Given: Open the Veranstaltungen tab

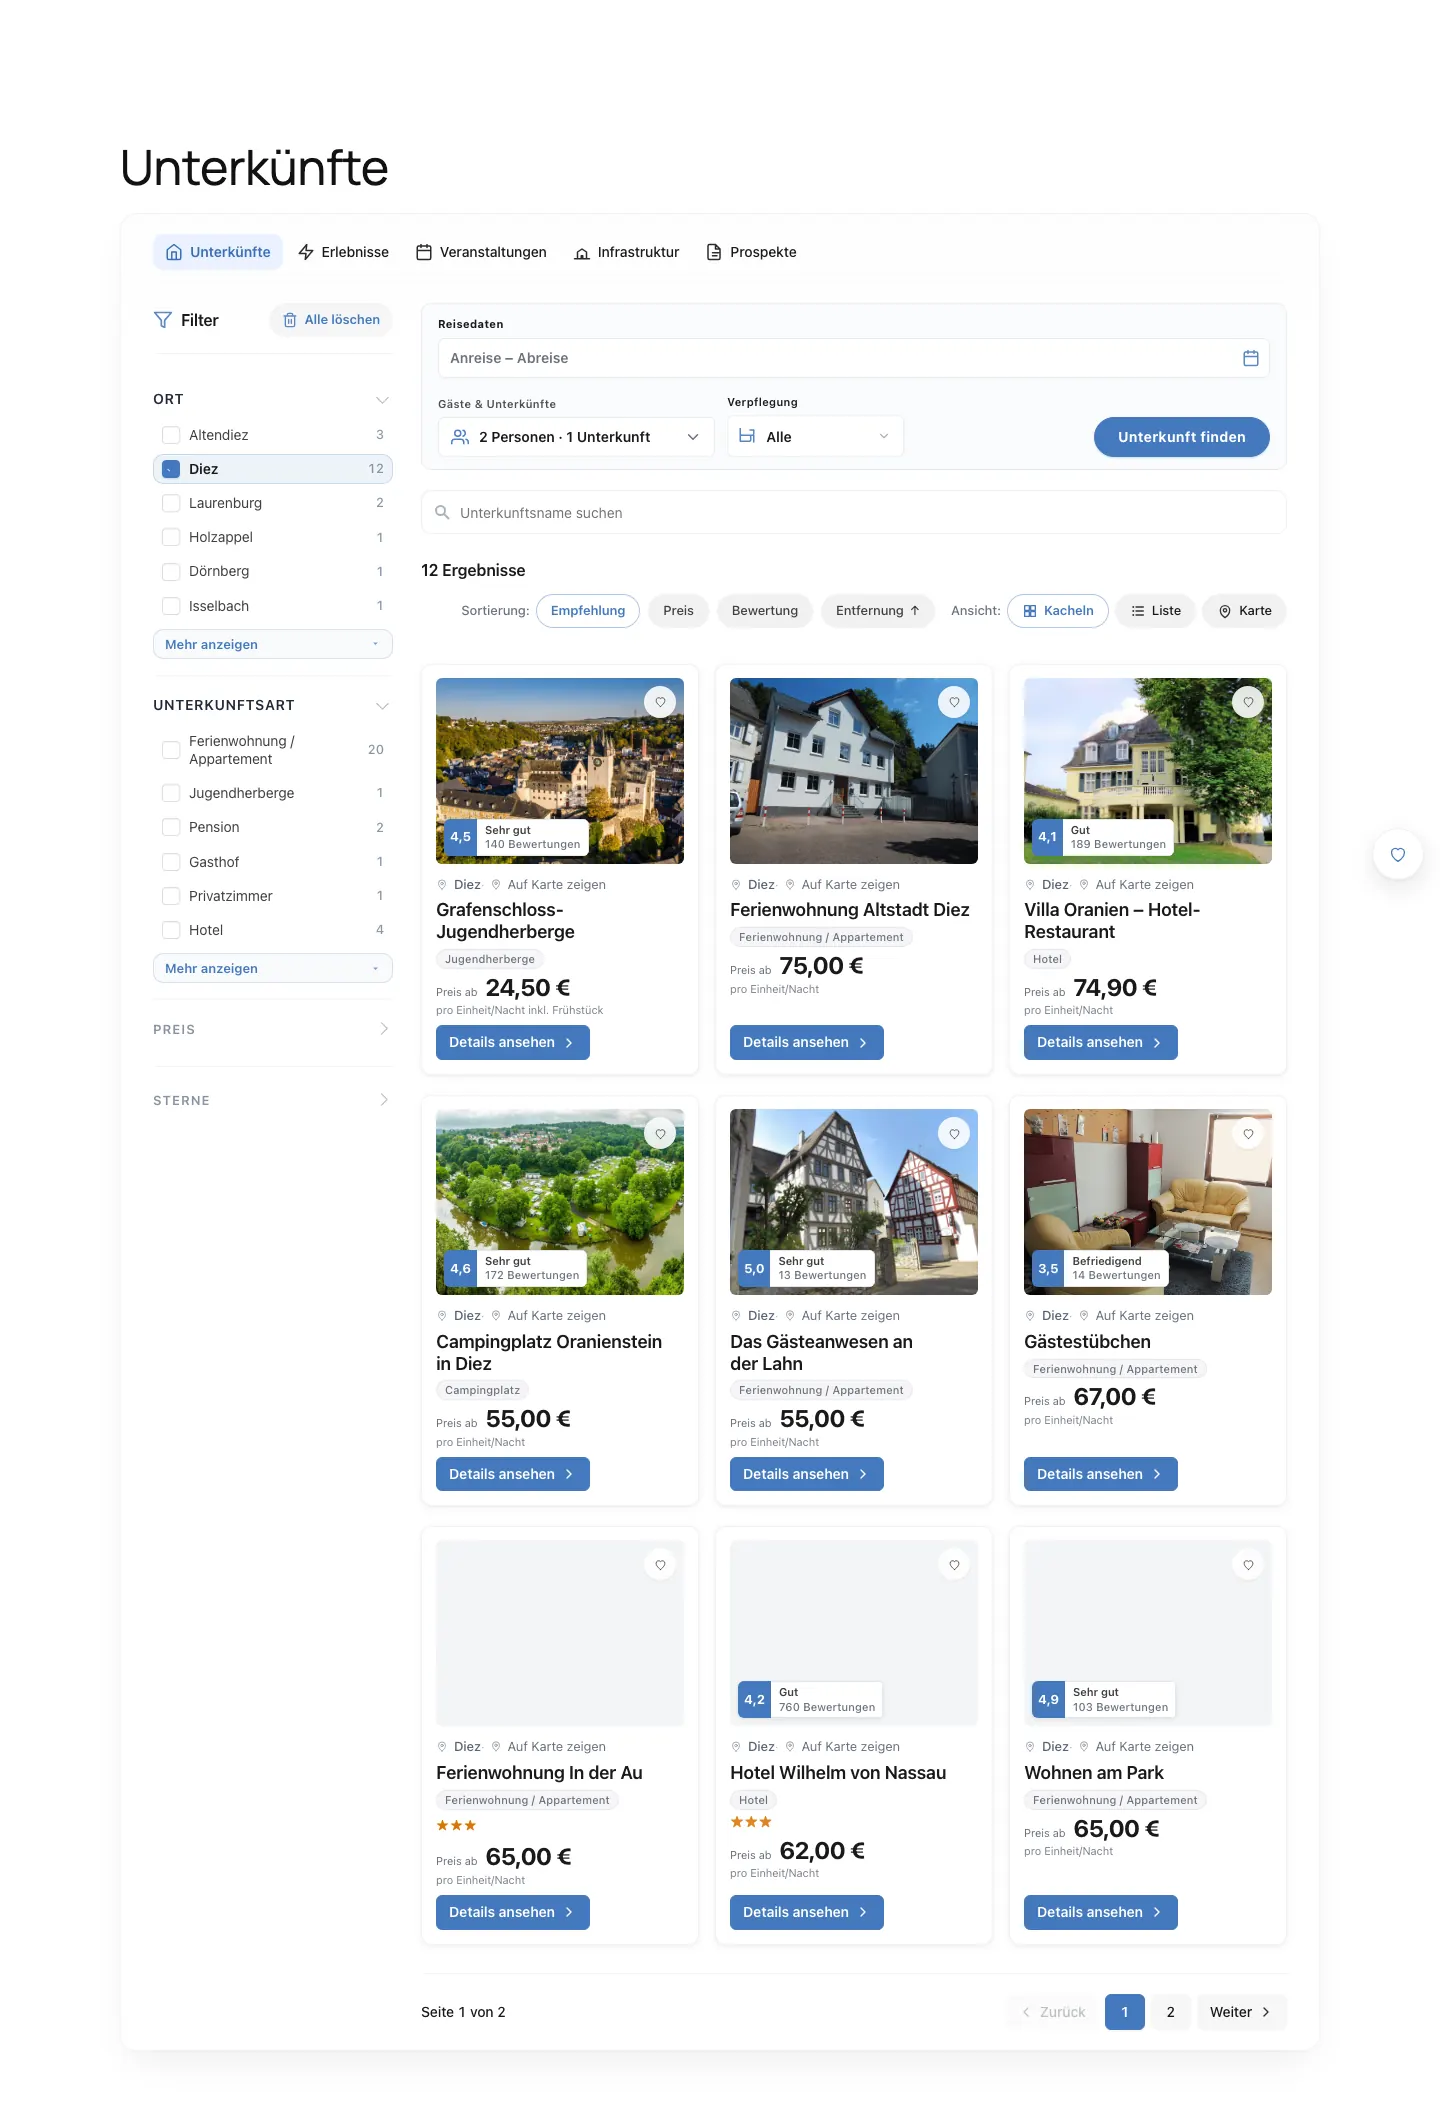Looking at the screenshot, I should click(481, 252).
